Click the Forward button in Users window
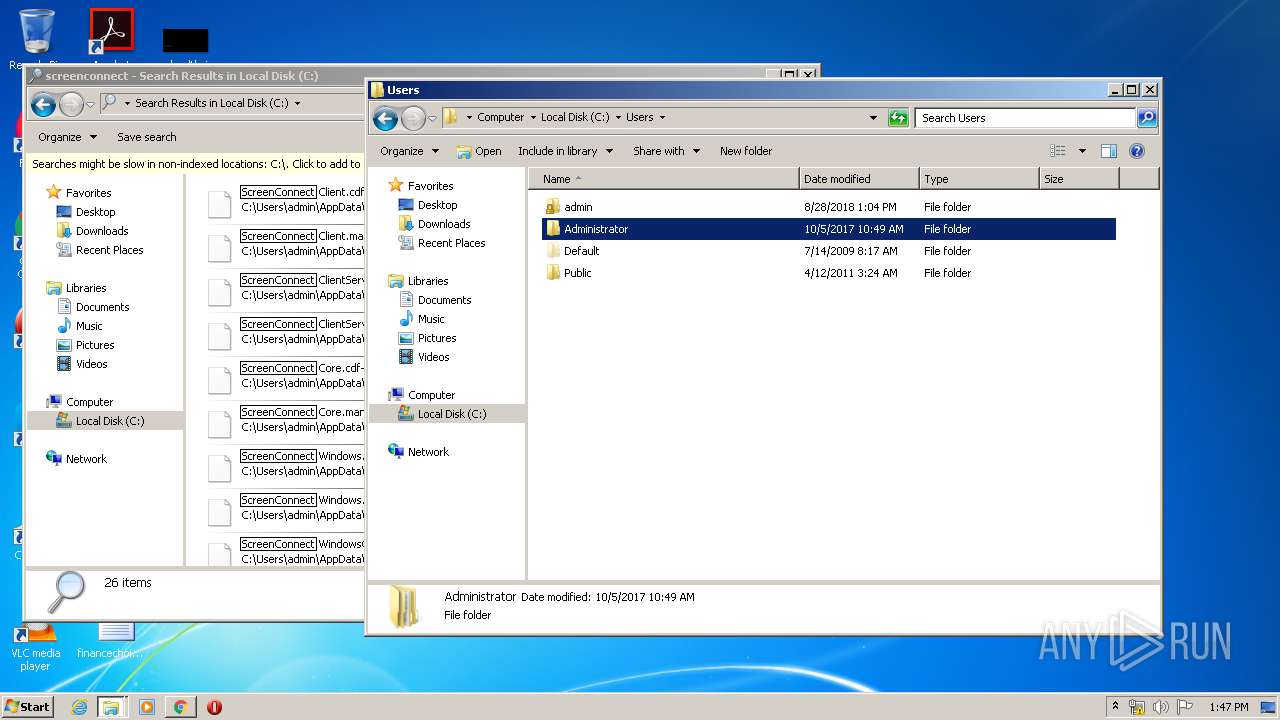 click(412, 118)
